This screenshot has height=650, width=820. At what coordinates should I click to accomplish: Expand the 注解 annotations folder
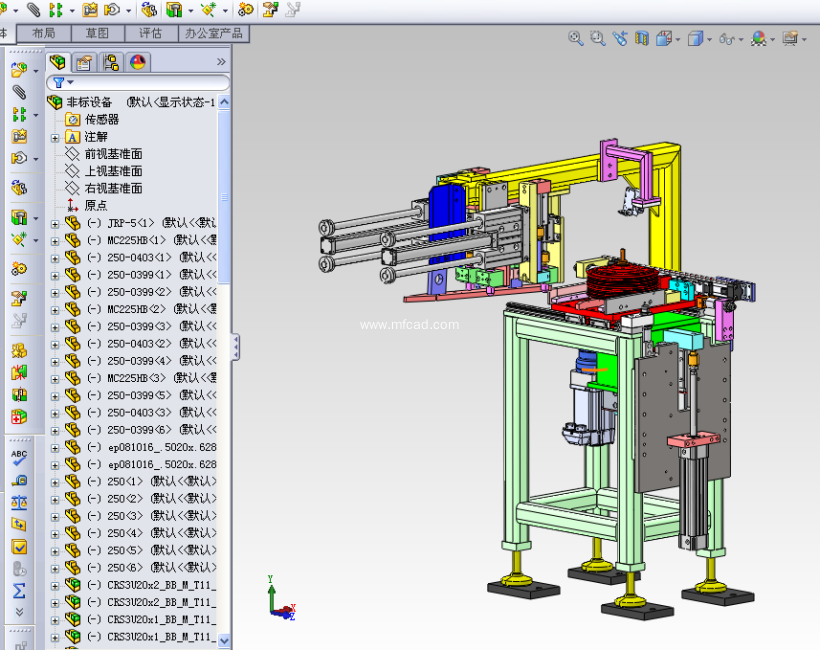tap(55, 137)
